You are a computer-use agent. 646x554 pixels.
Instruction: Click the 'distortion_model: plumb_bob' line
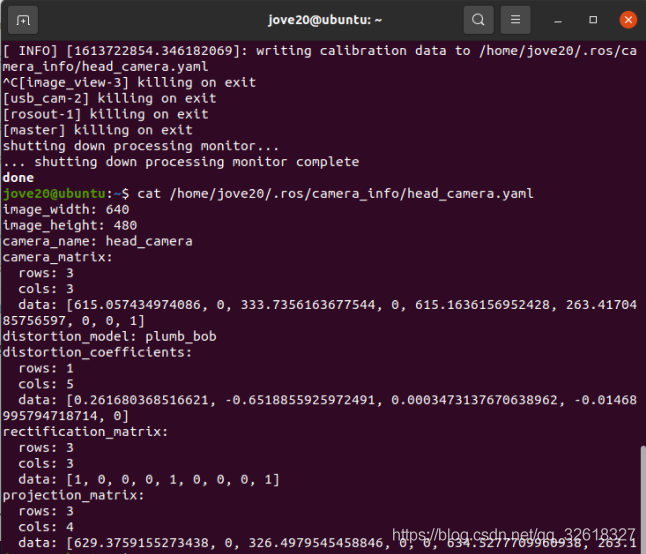[x=110, y=337]
